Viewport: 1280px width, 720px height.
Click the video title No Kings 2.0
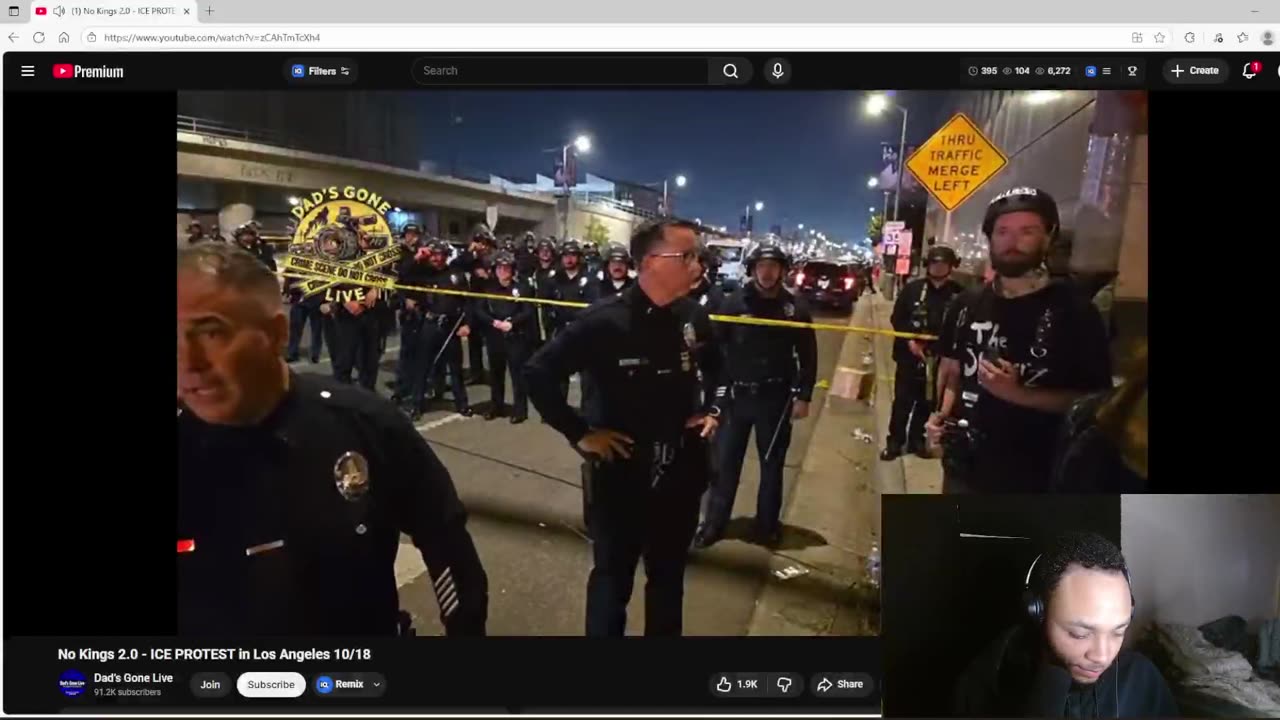click(214, 654)
